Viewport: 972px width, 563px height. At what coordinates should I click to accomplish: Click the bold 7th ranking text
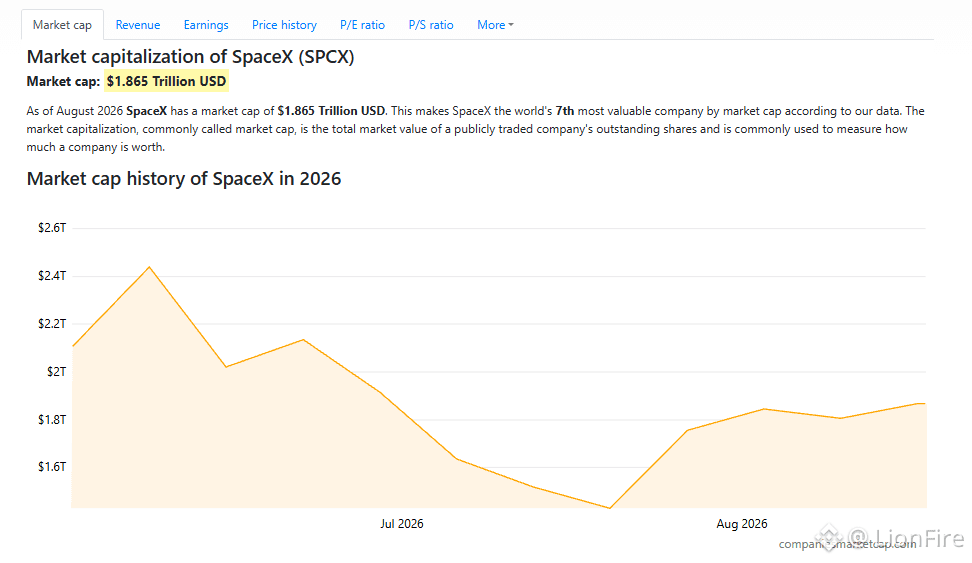[x=565, y=111]
